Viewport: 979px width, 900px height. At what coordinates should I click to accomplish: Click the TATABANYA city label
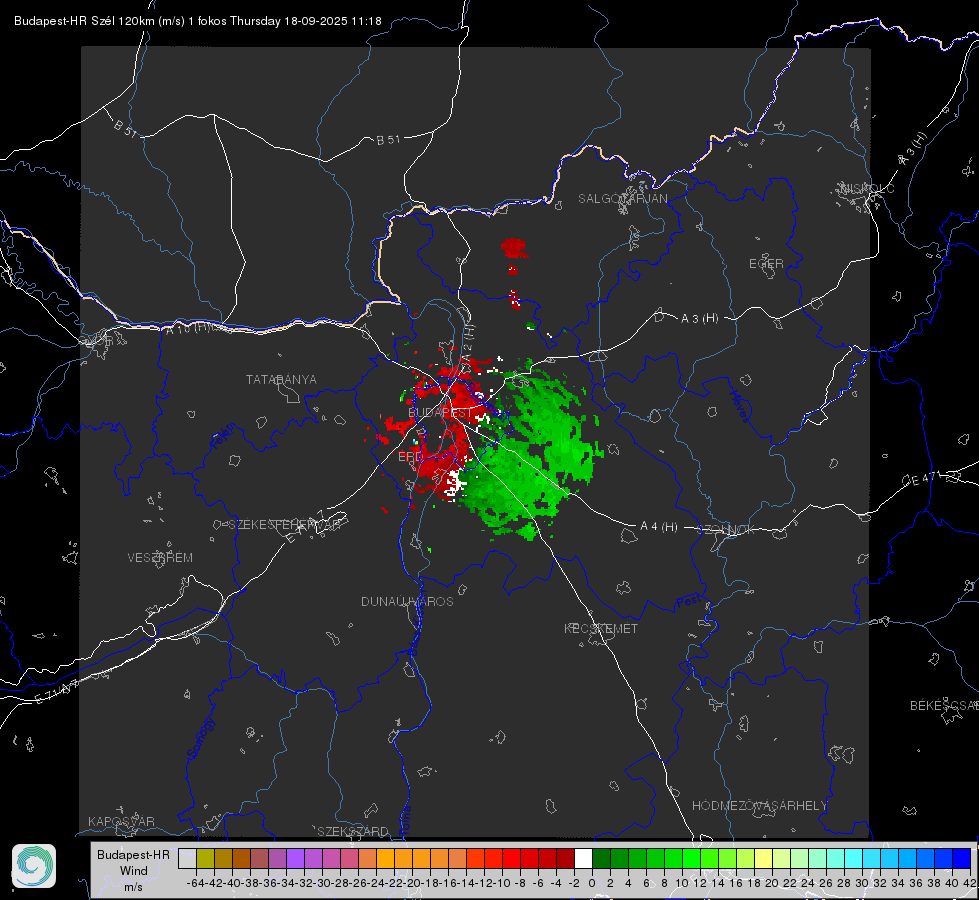coord(281,379)
